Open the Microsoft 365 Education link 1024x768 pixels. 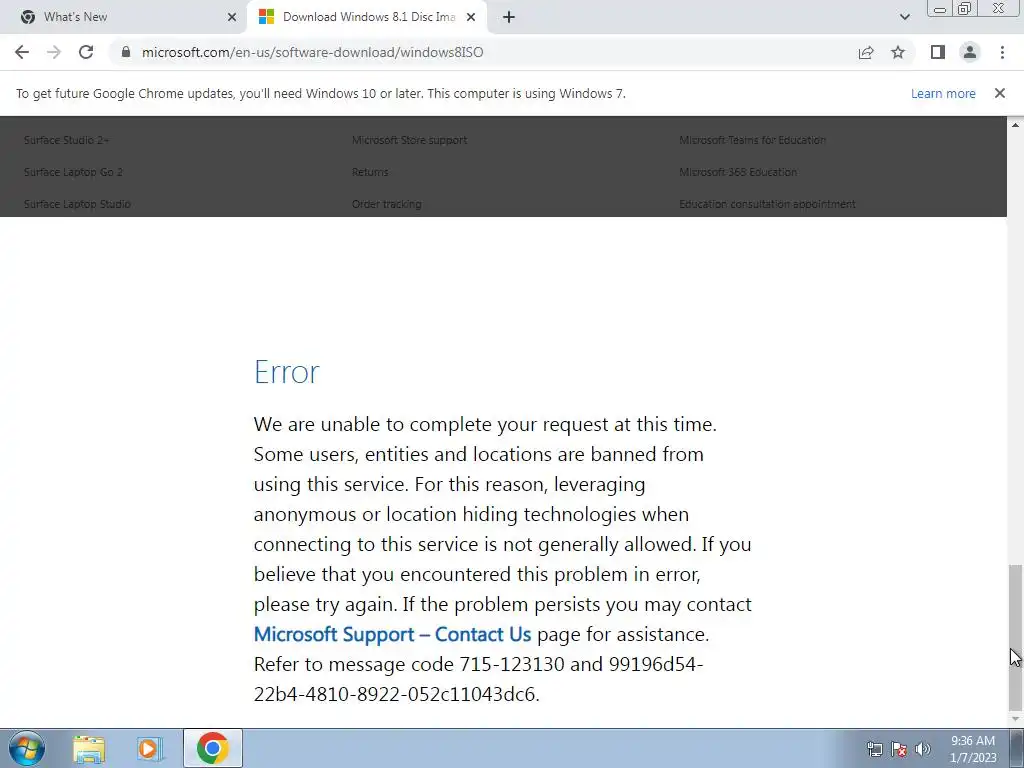(738, 172)
